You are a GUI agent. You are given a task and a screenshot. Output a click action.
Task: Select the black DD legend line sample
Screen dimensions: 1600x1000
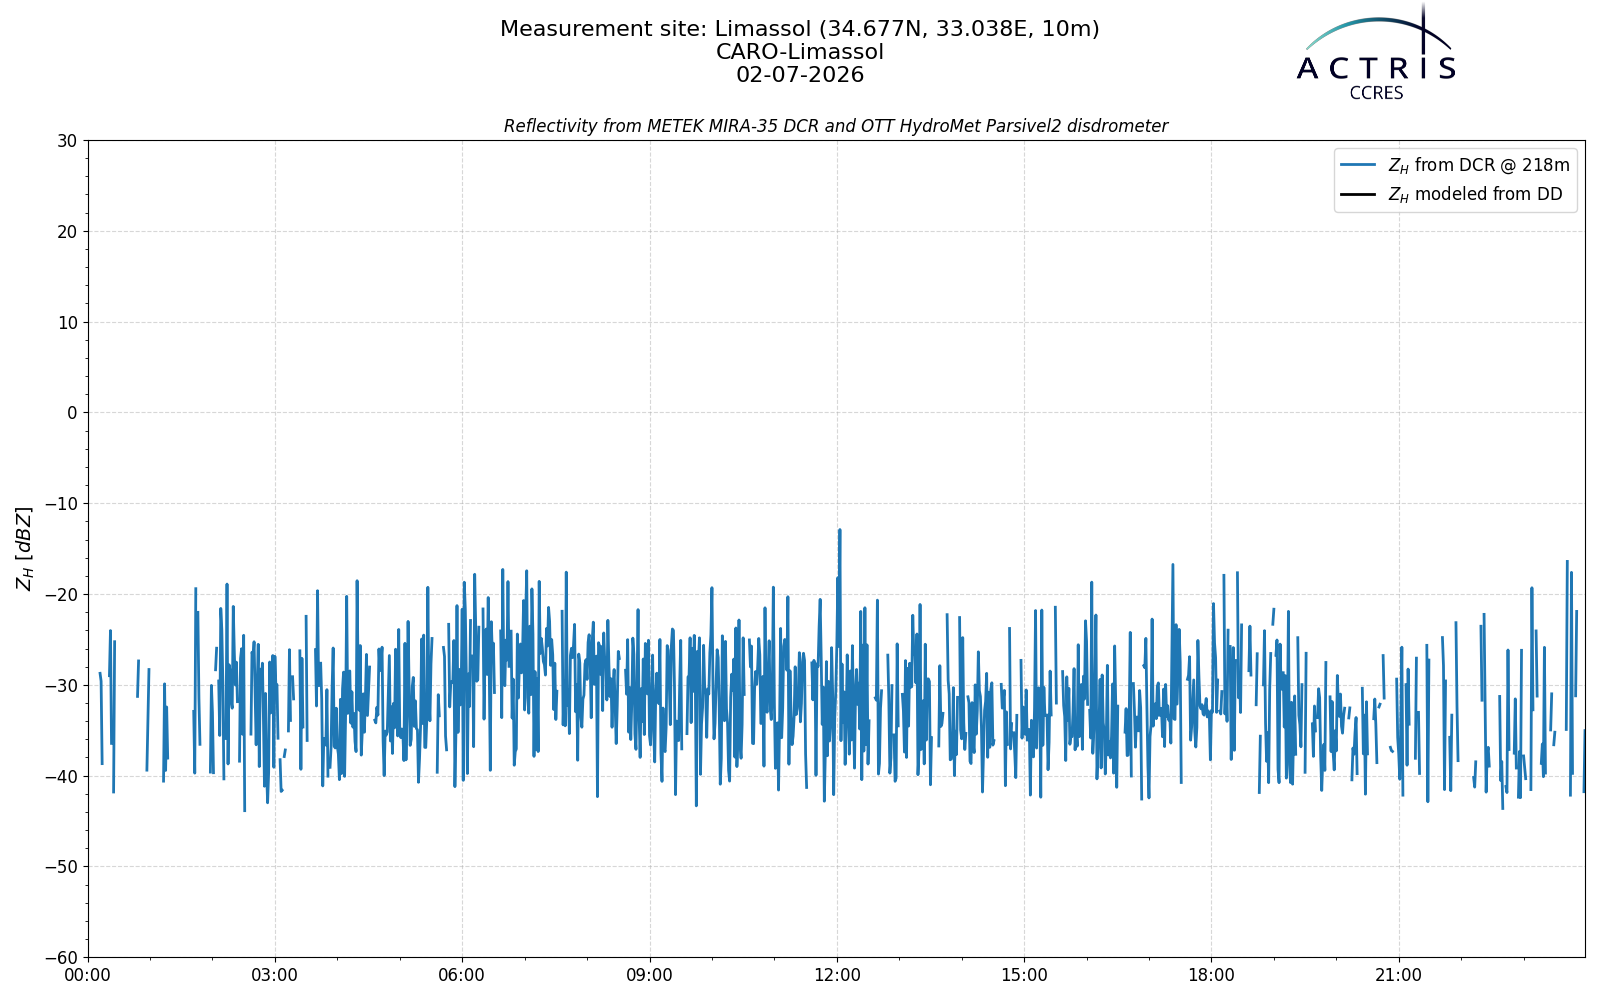1358,194
